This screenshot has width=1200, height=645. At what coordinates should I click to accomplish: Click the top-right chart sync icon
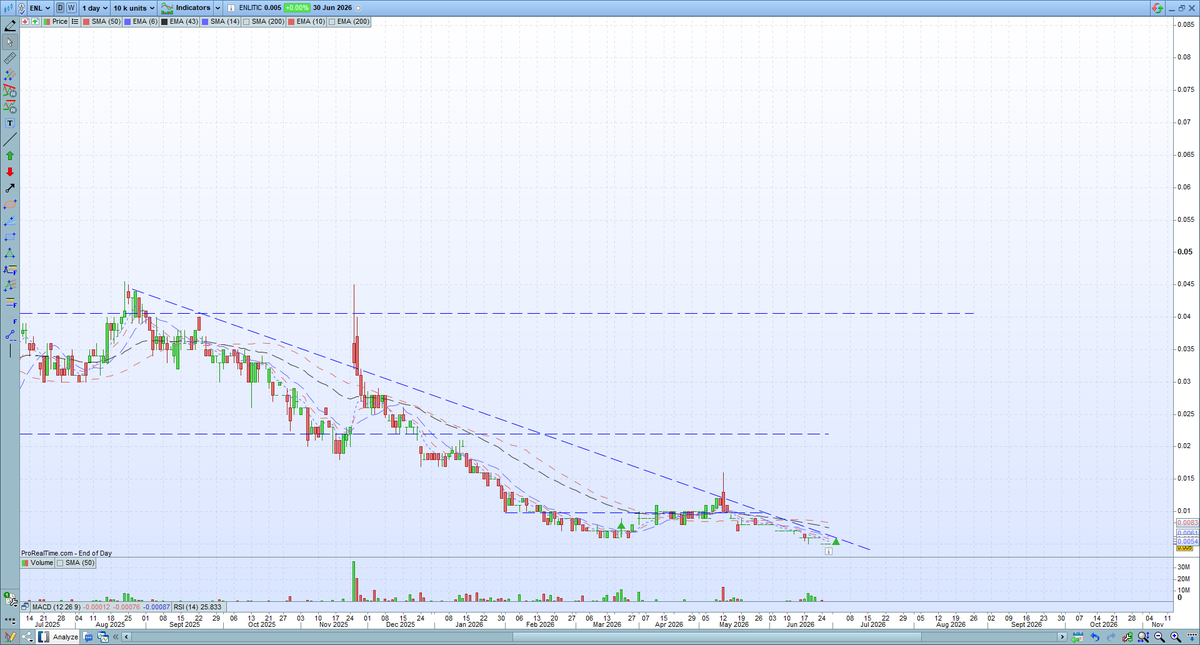[x=1157, y=7]
